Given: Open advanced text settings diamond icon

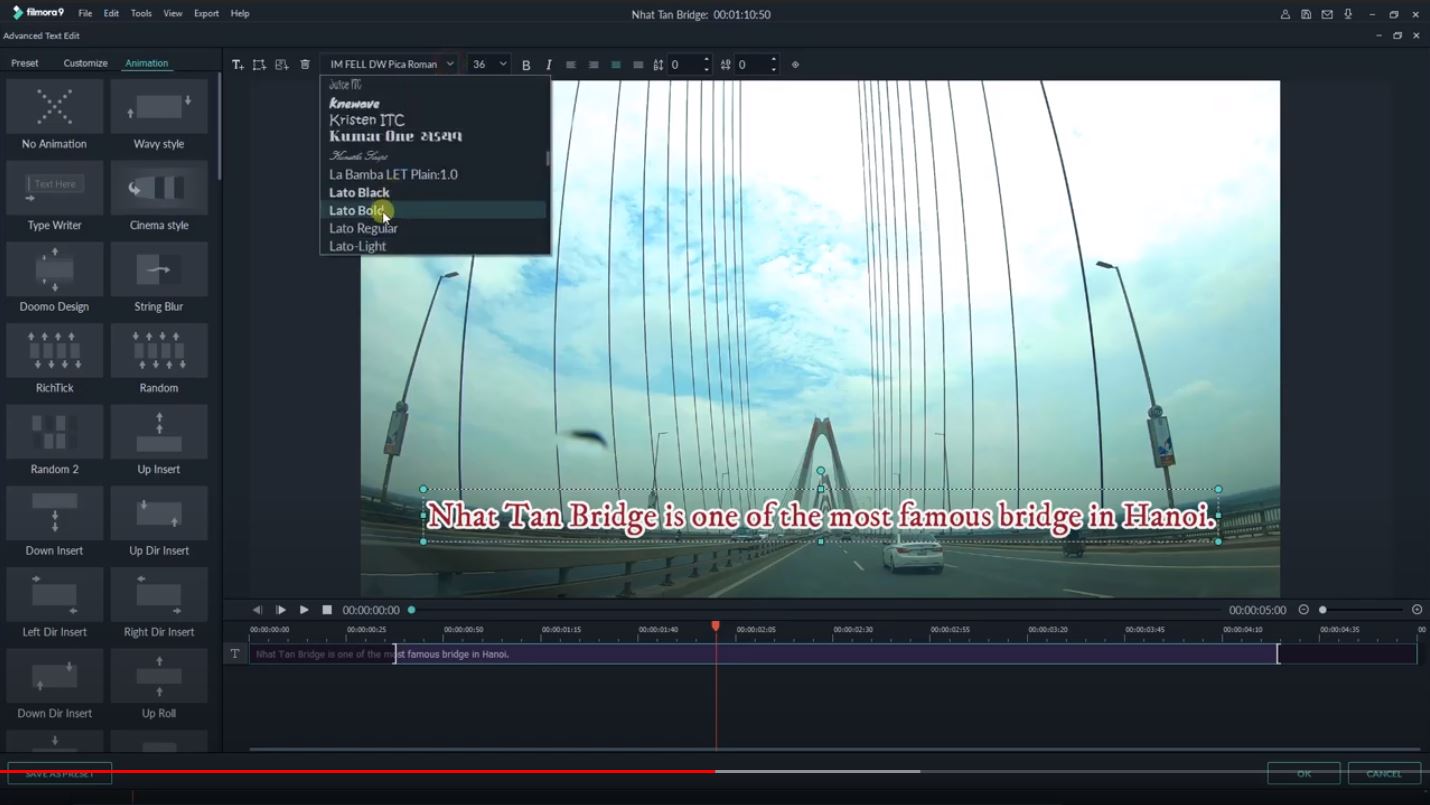Looking at the screenshot, I should point(795,64).
